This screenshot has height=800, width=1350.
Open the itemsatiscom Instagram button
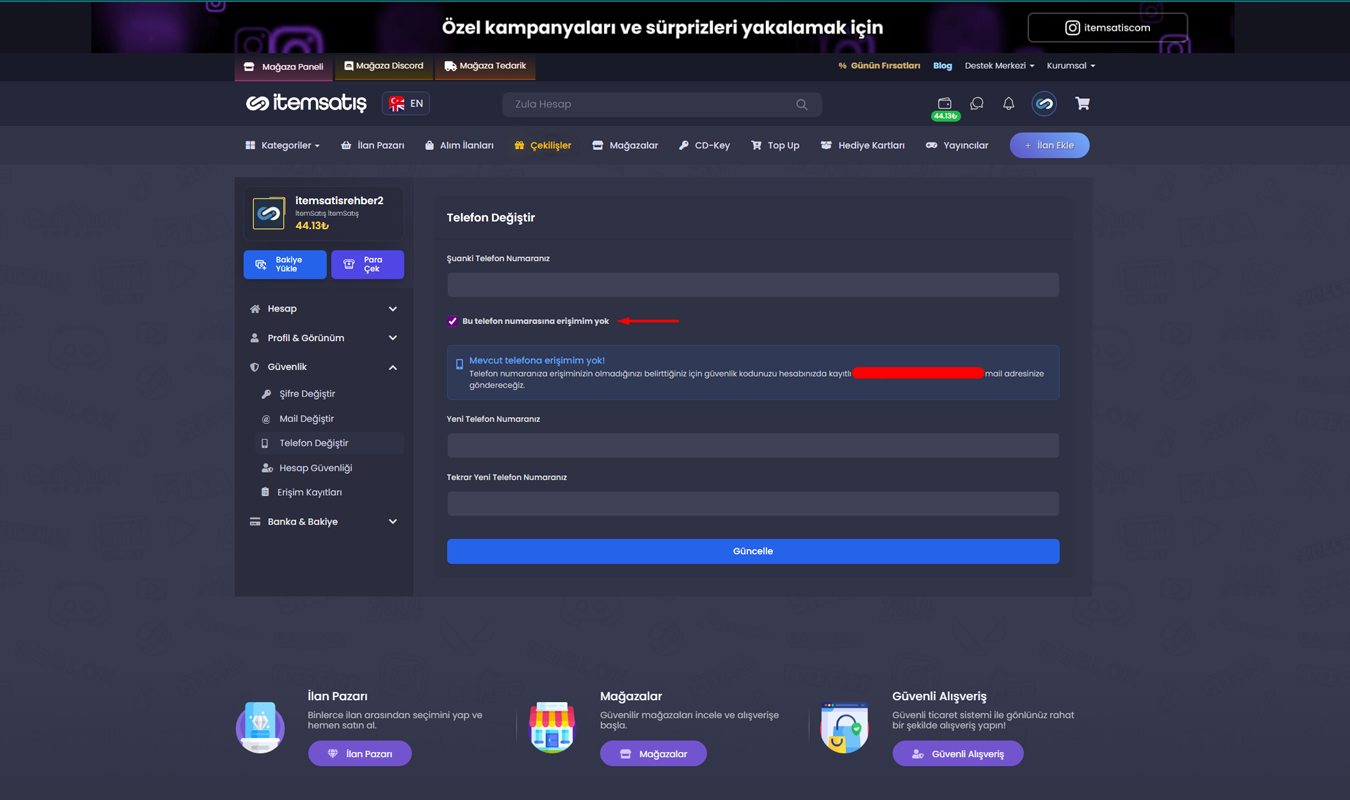tap(1108, 28)
